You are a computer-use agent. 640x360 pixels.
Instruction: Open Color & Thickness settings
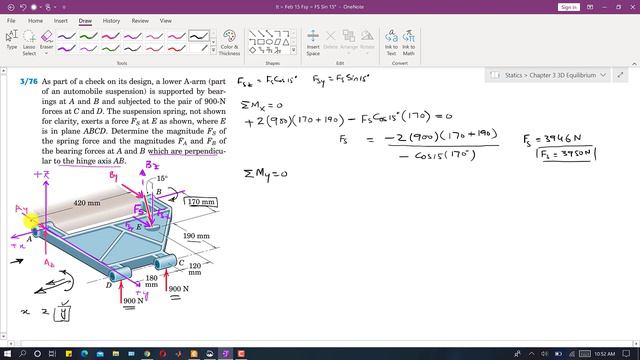[x=229, y=42]
